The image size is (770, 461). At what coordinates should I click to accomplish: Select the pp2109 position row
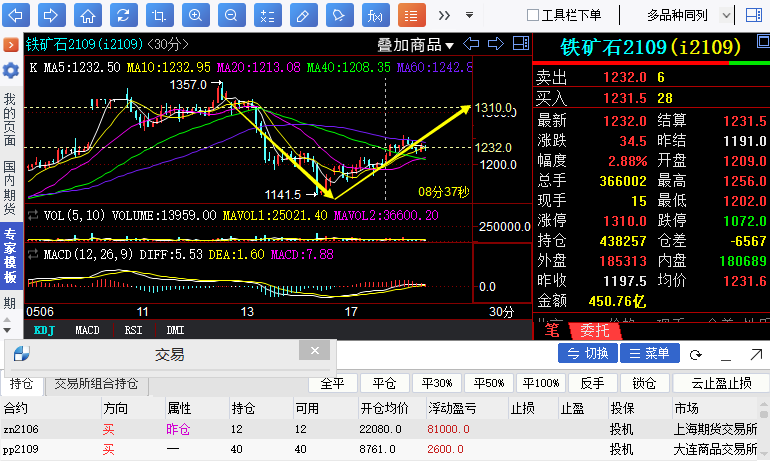click(381, 449)
